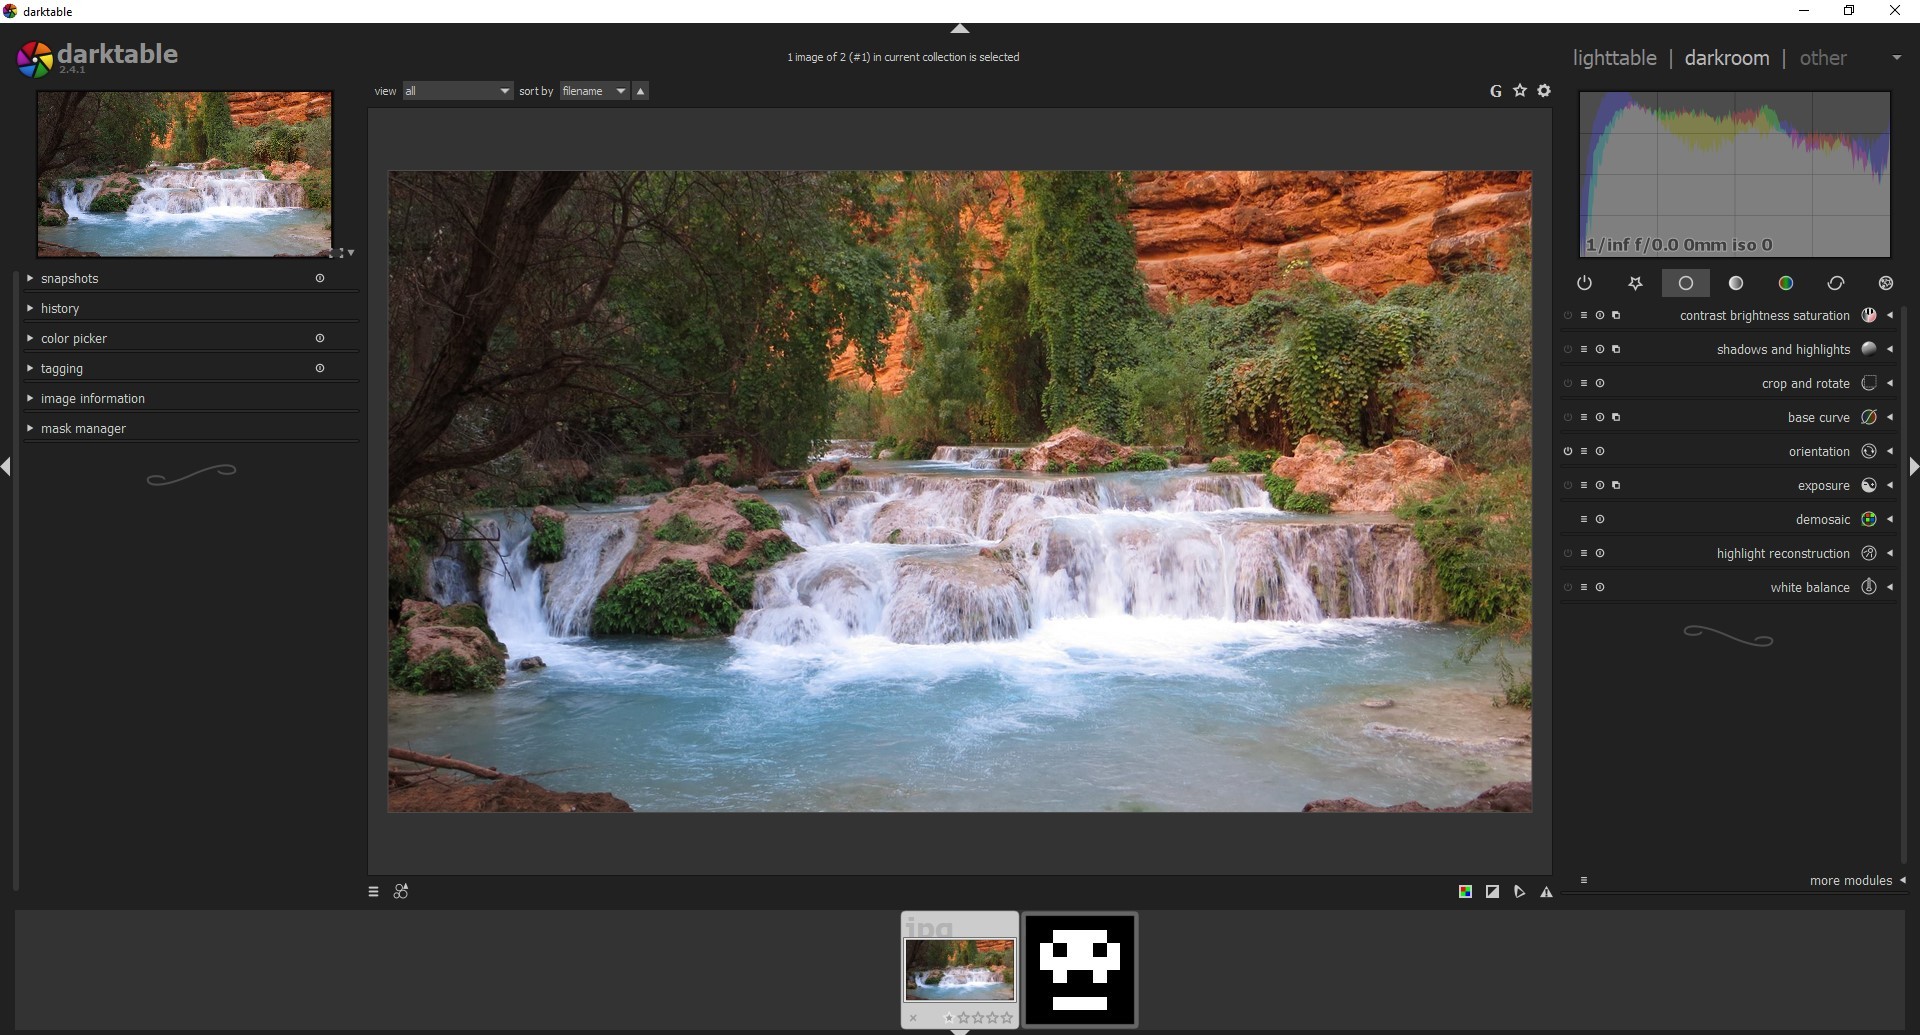This screenshot has height=1035, width=1920.
Task: Open quick presets menu below image
Action: click(374, 892)
